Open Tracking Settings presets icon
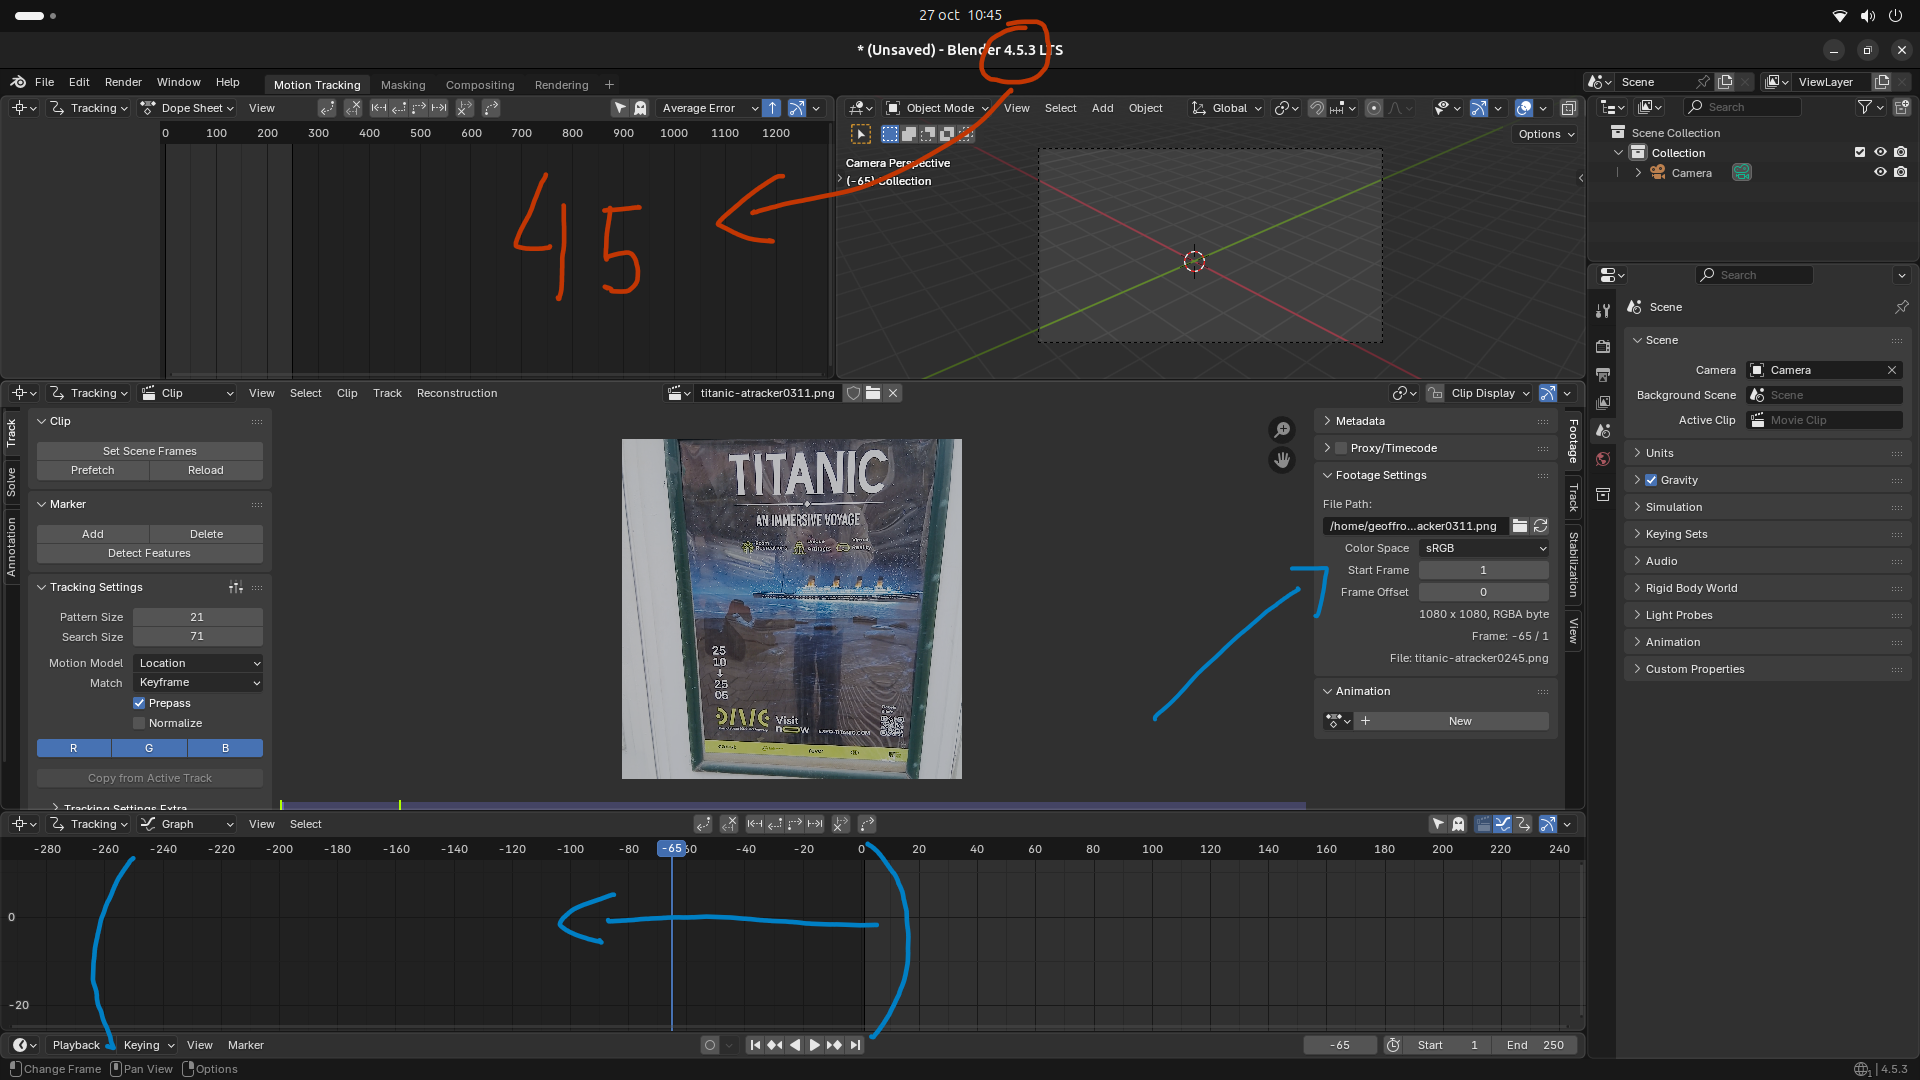 click(x=236, y=587)
